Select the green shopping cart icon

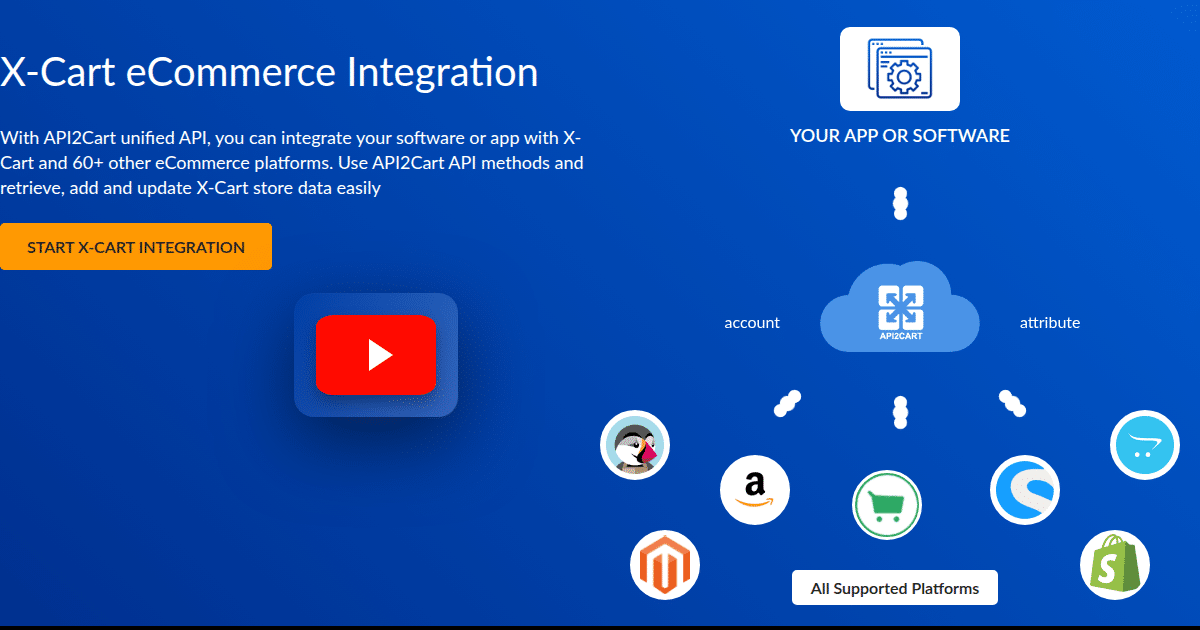click(887, 505)
